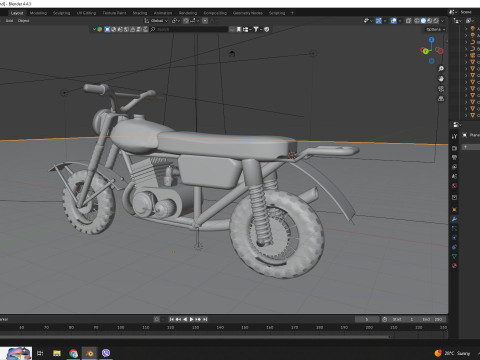Image resolution: width=480 pixels, height=360 pixels.
Task: Toggle X-ray mode in viewport header
Action: coord(408,21)
